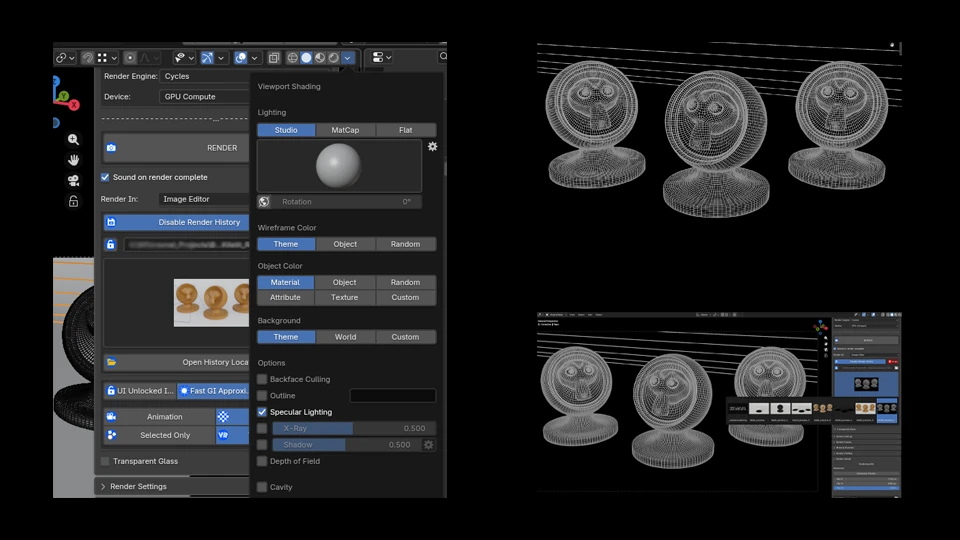Image resolution: width=960 pixels, height=540 pixels.
Task: Click the blurred history path field
Action: [187, 245]
